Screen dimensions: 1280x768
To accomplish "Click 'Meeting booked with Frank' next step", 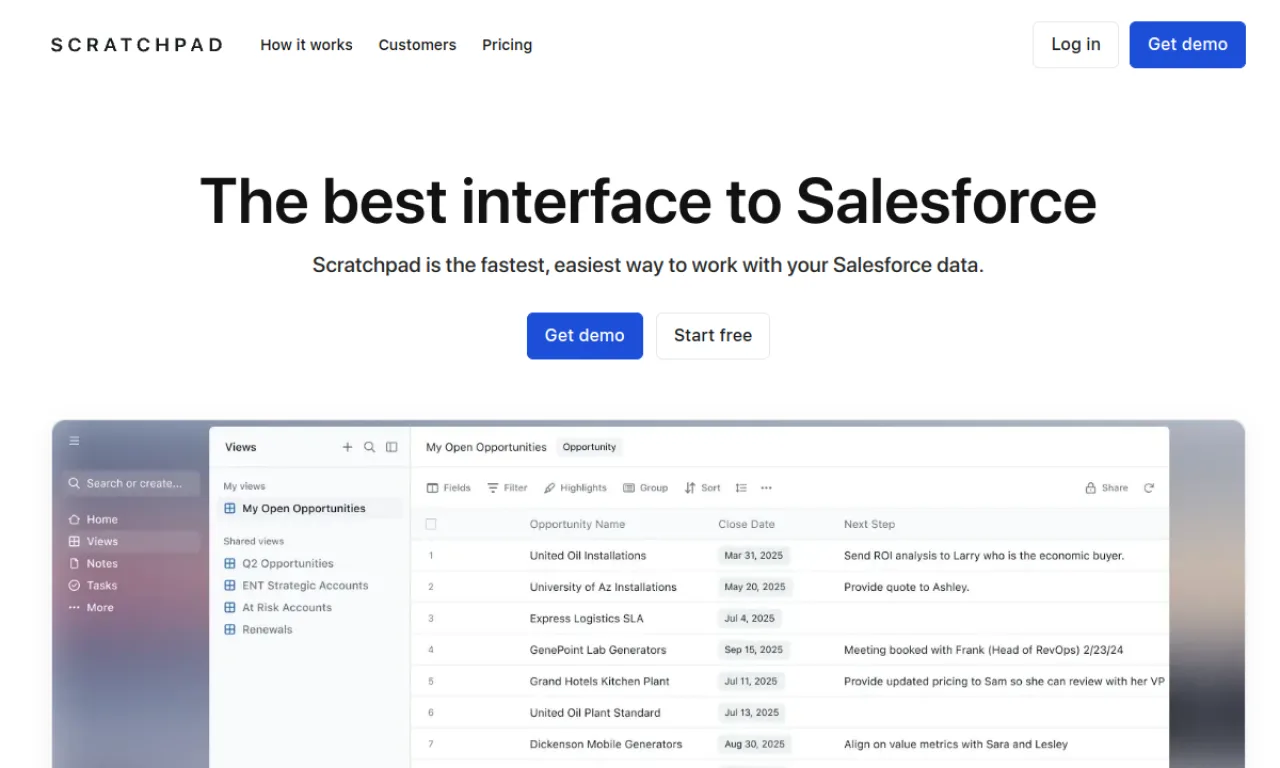I will click(983, 650).
